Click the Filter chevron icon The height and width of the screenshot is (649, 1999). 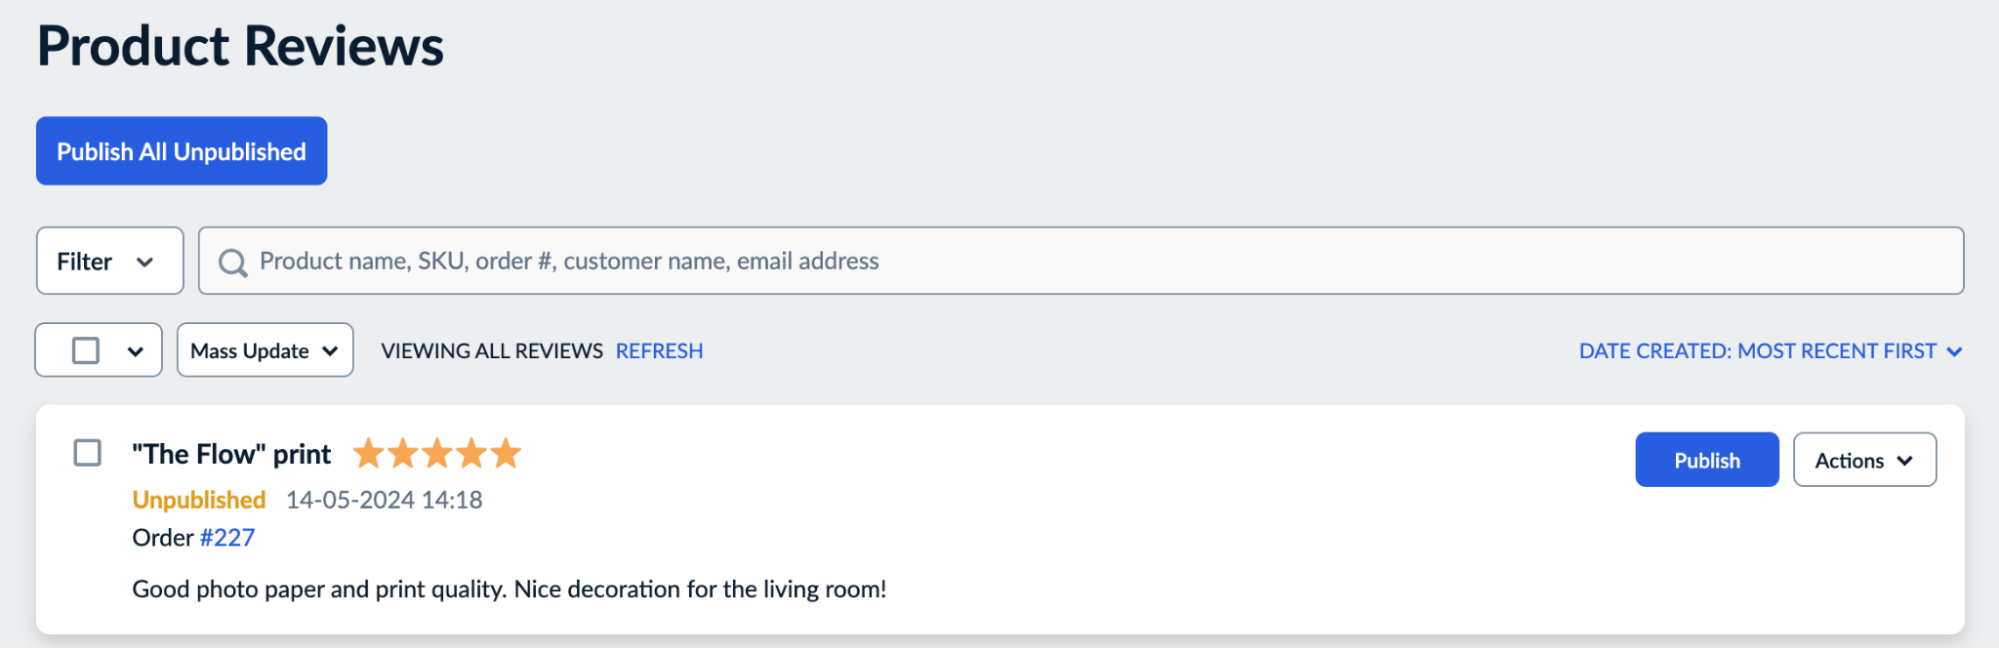tap(146, 261)
